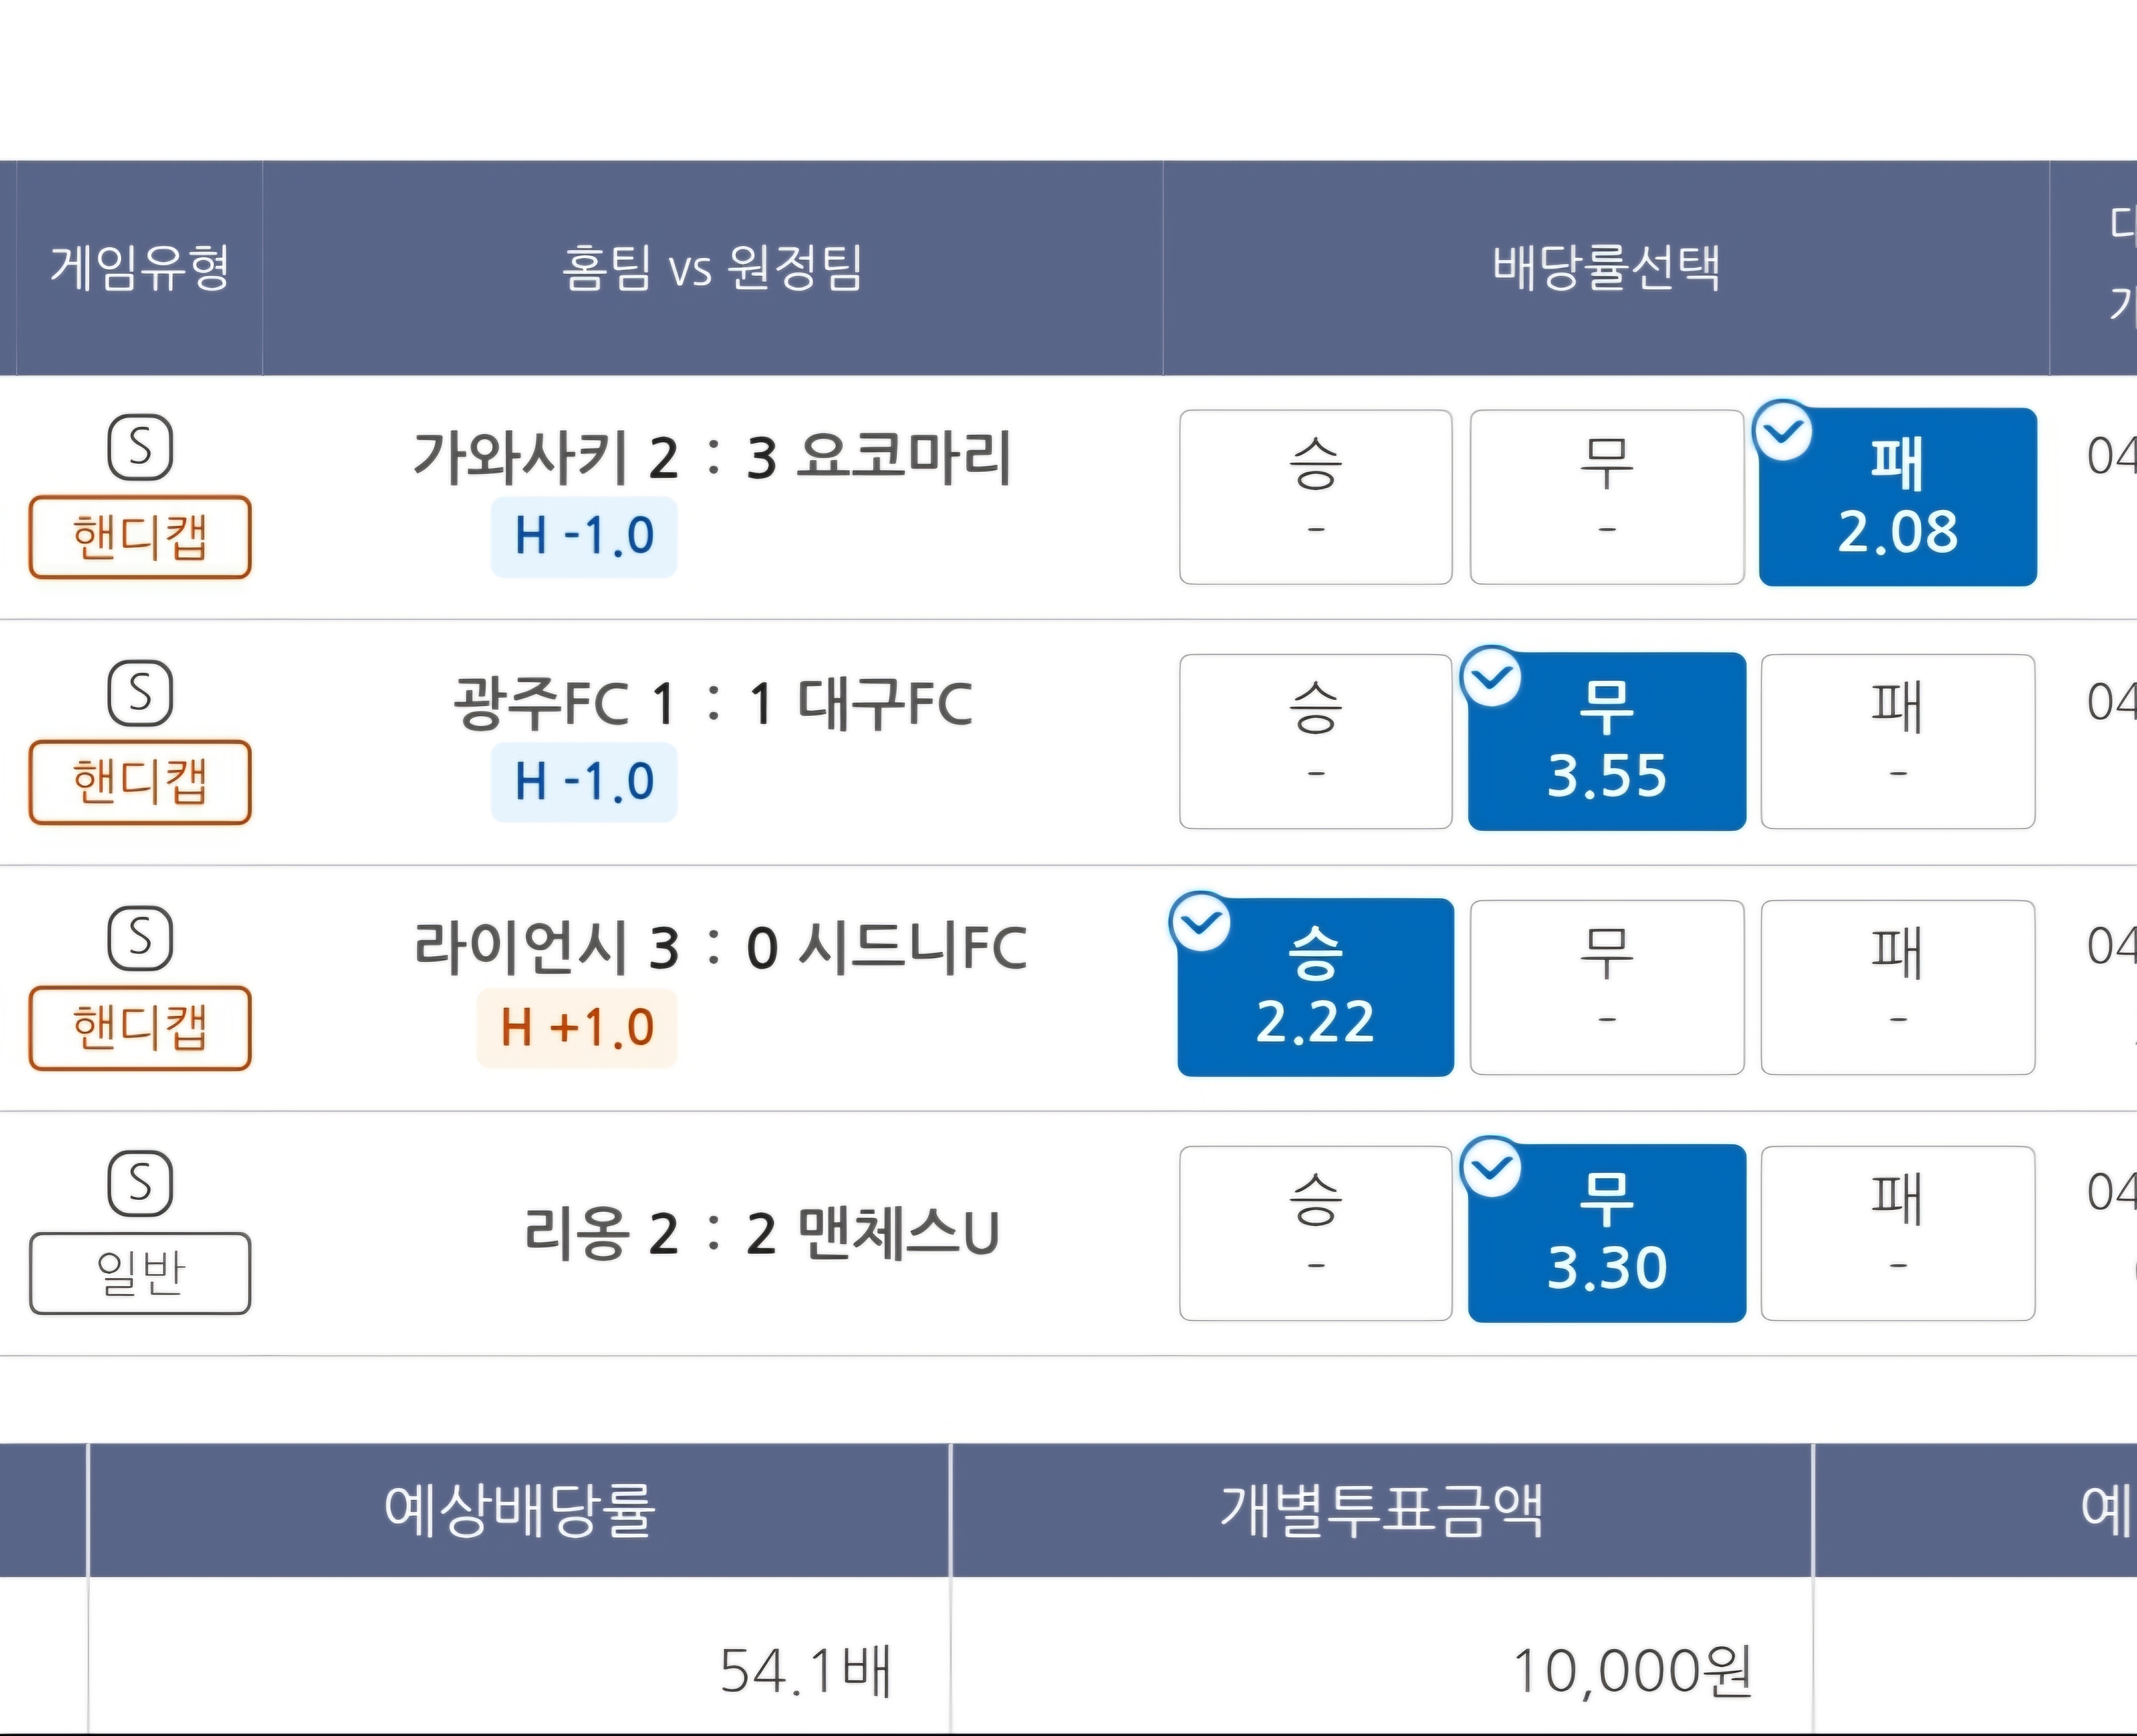Deselect 승 2.22 for 라이언시 vs 시드니FC

tap(1316, 988)
